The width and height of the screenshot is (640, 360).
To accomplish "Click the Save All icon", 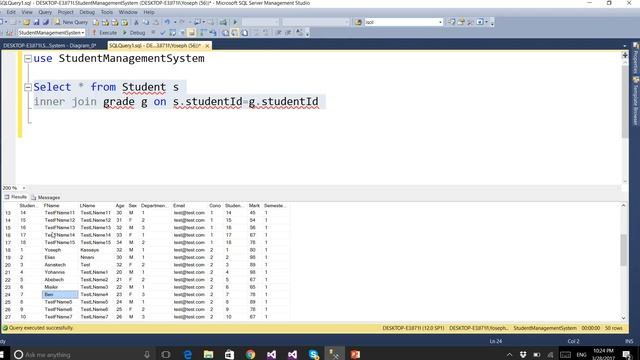I will (x=46, y=22).
